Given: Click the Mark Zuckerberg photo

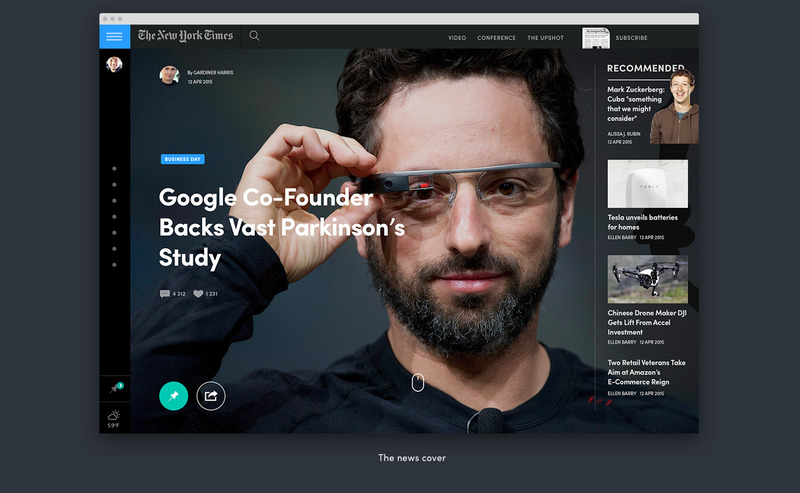Looking at the screenshot, I should (x=674, y=107).
